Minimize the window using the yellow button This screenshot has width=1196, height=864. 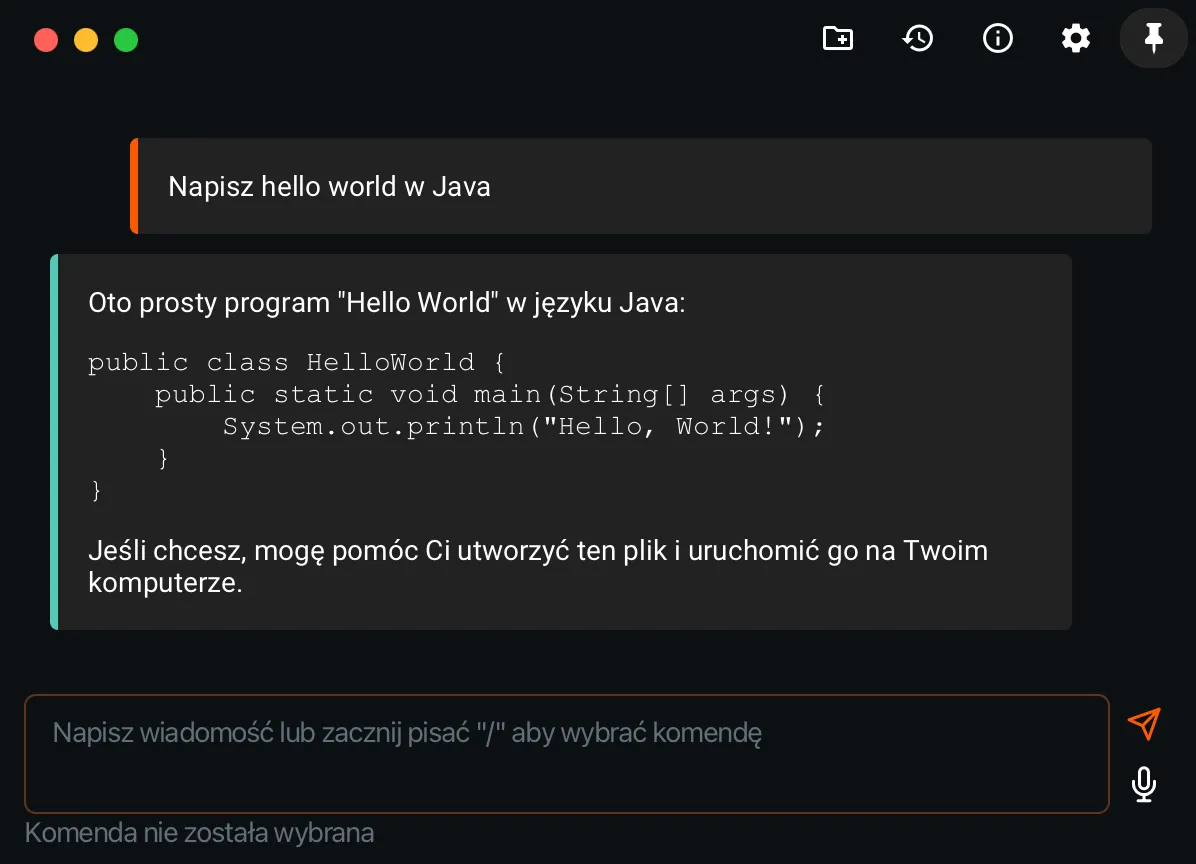pyautogui.click(x=86, y=40)
